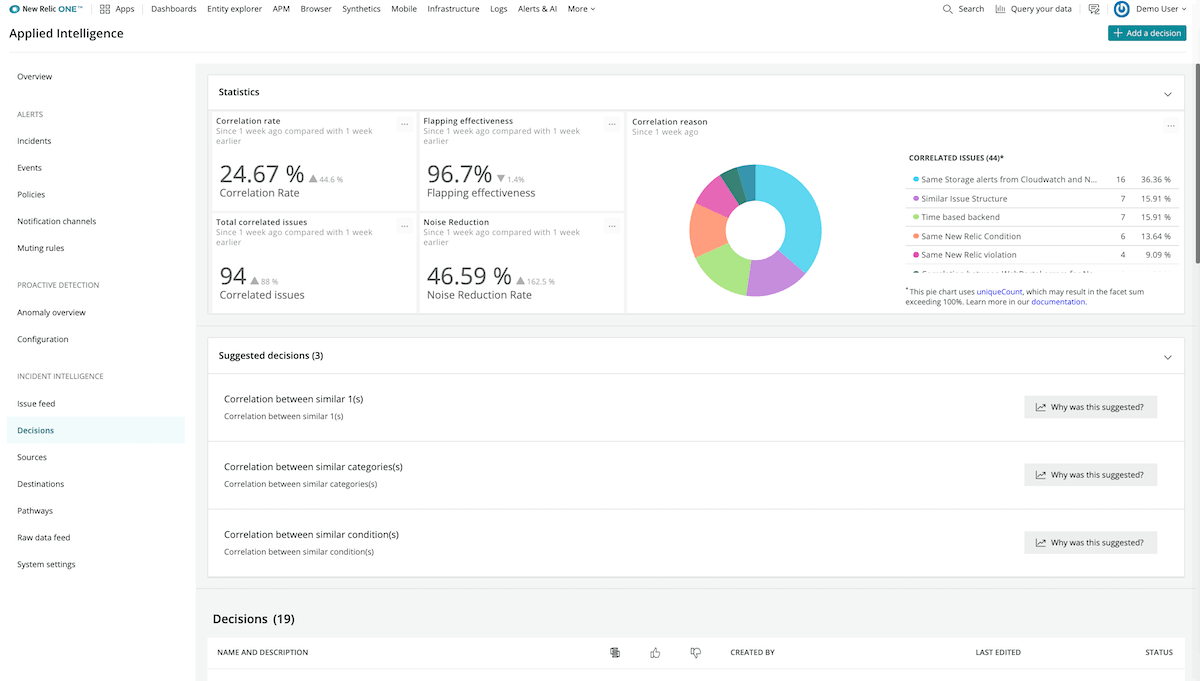Open the Demo User dropdown

[x=1162, y=9]
